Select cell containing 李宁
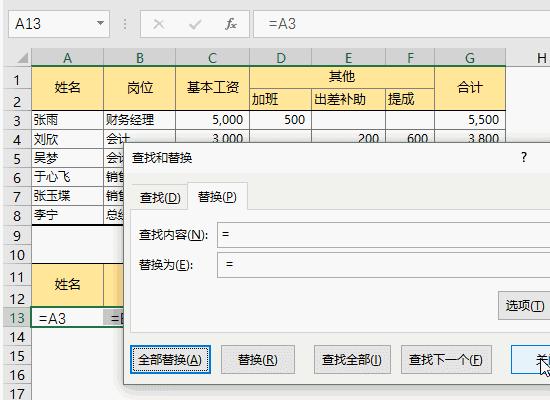550x400 pixels. click(68, 215)
